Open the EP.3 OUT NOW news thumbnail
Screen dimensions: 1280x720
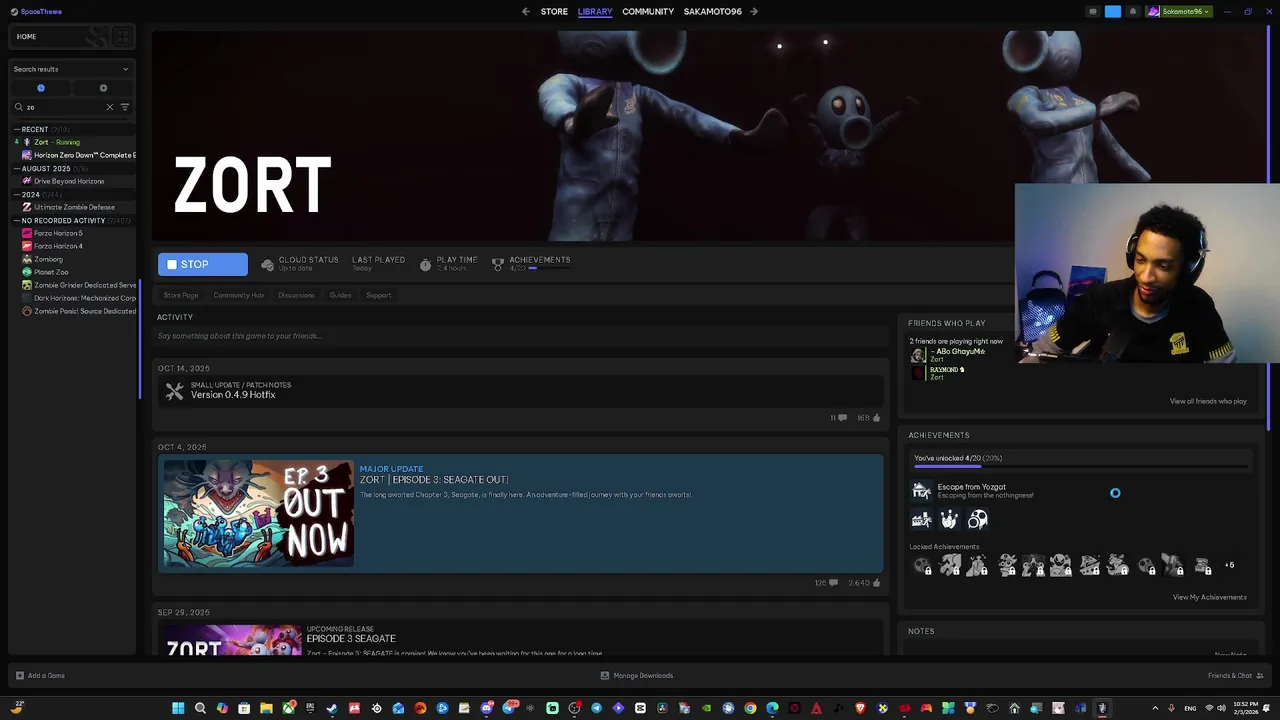tap(258, 514)
